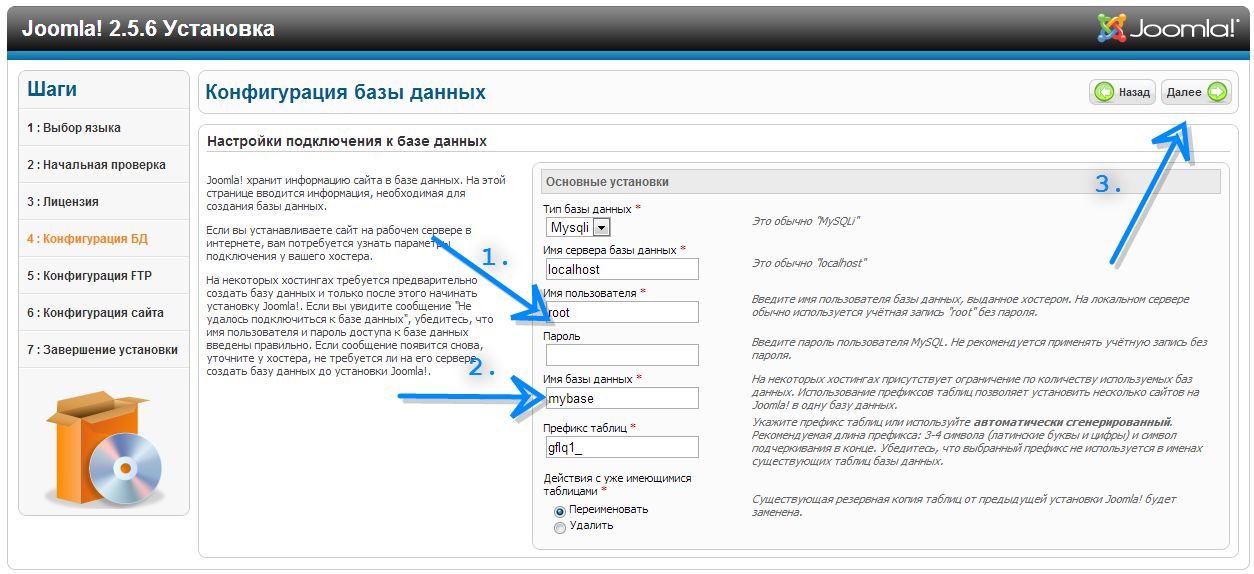Go to step 7 Завершение установки
This screenshot has width=1254, height=574.
click(103, 350)
